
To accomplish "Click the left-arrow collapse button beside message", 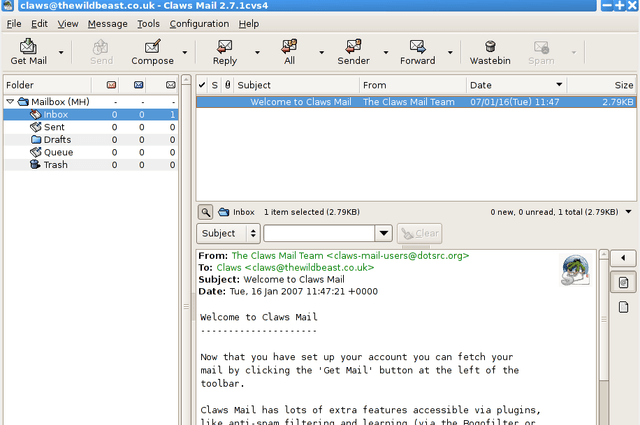I will tap(623, 258).
